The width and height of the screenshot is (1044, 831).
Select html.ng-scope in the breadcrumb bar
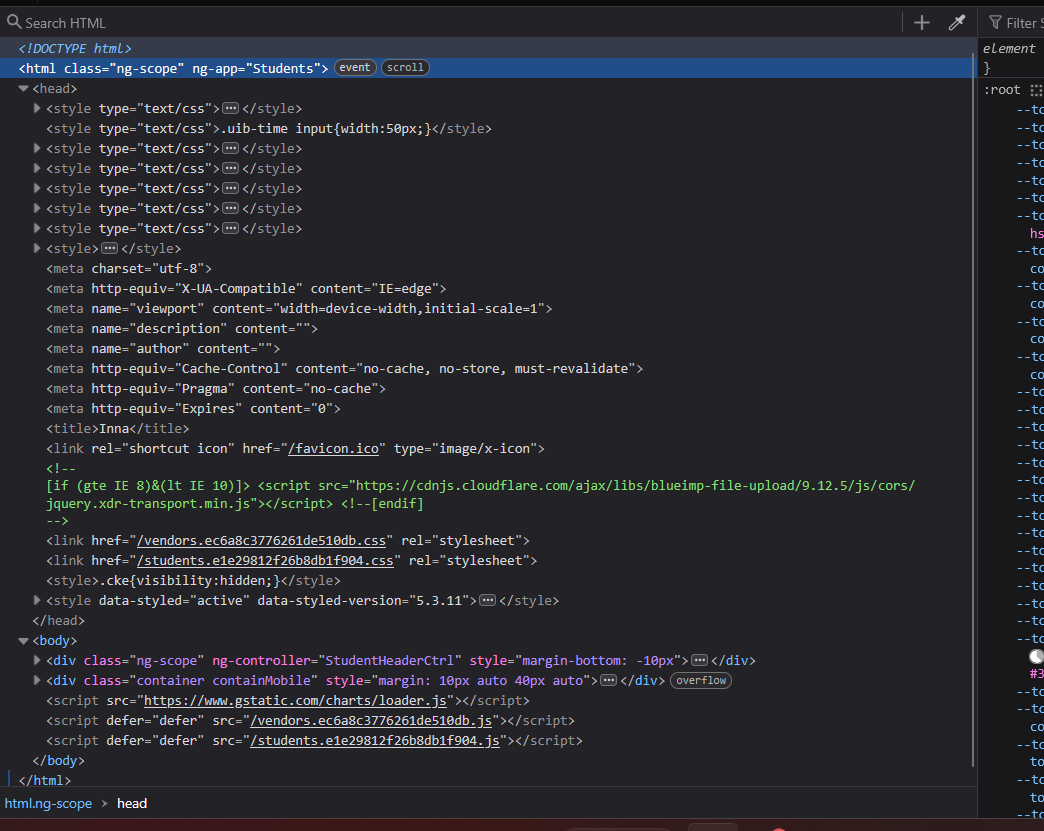point(48,804)
